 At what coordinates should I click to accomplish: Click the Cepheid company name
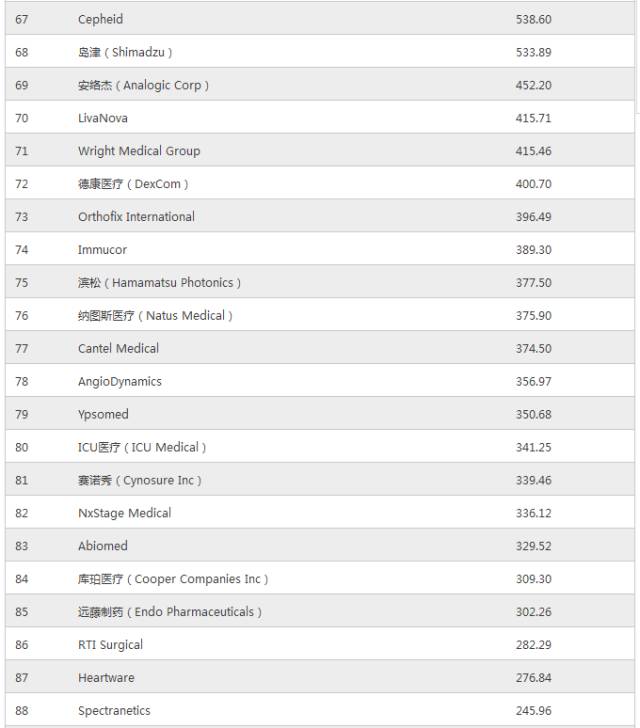coord(101,19)
